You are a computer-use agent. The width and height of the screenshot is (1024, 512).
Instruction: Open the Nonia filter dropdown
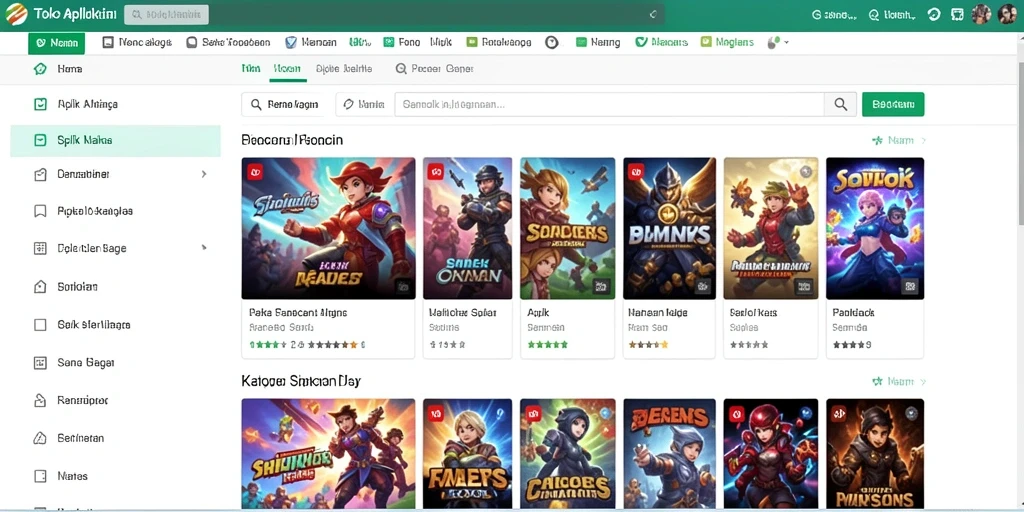364,104
